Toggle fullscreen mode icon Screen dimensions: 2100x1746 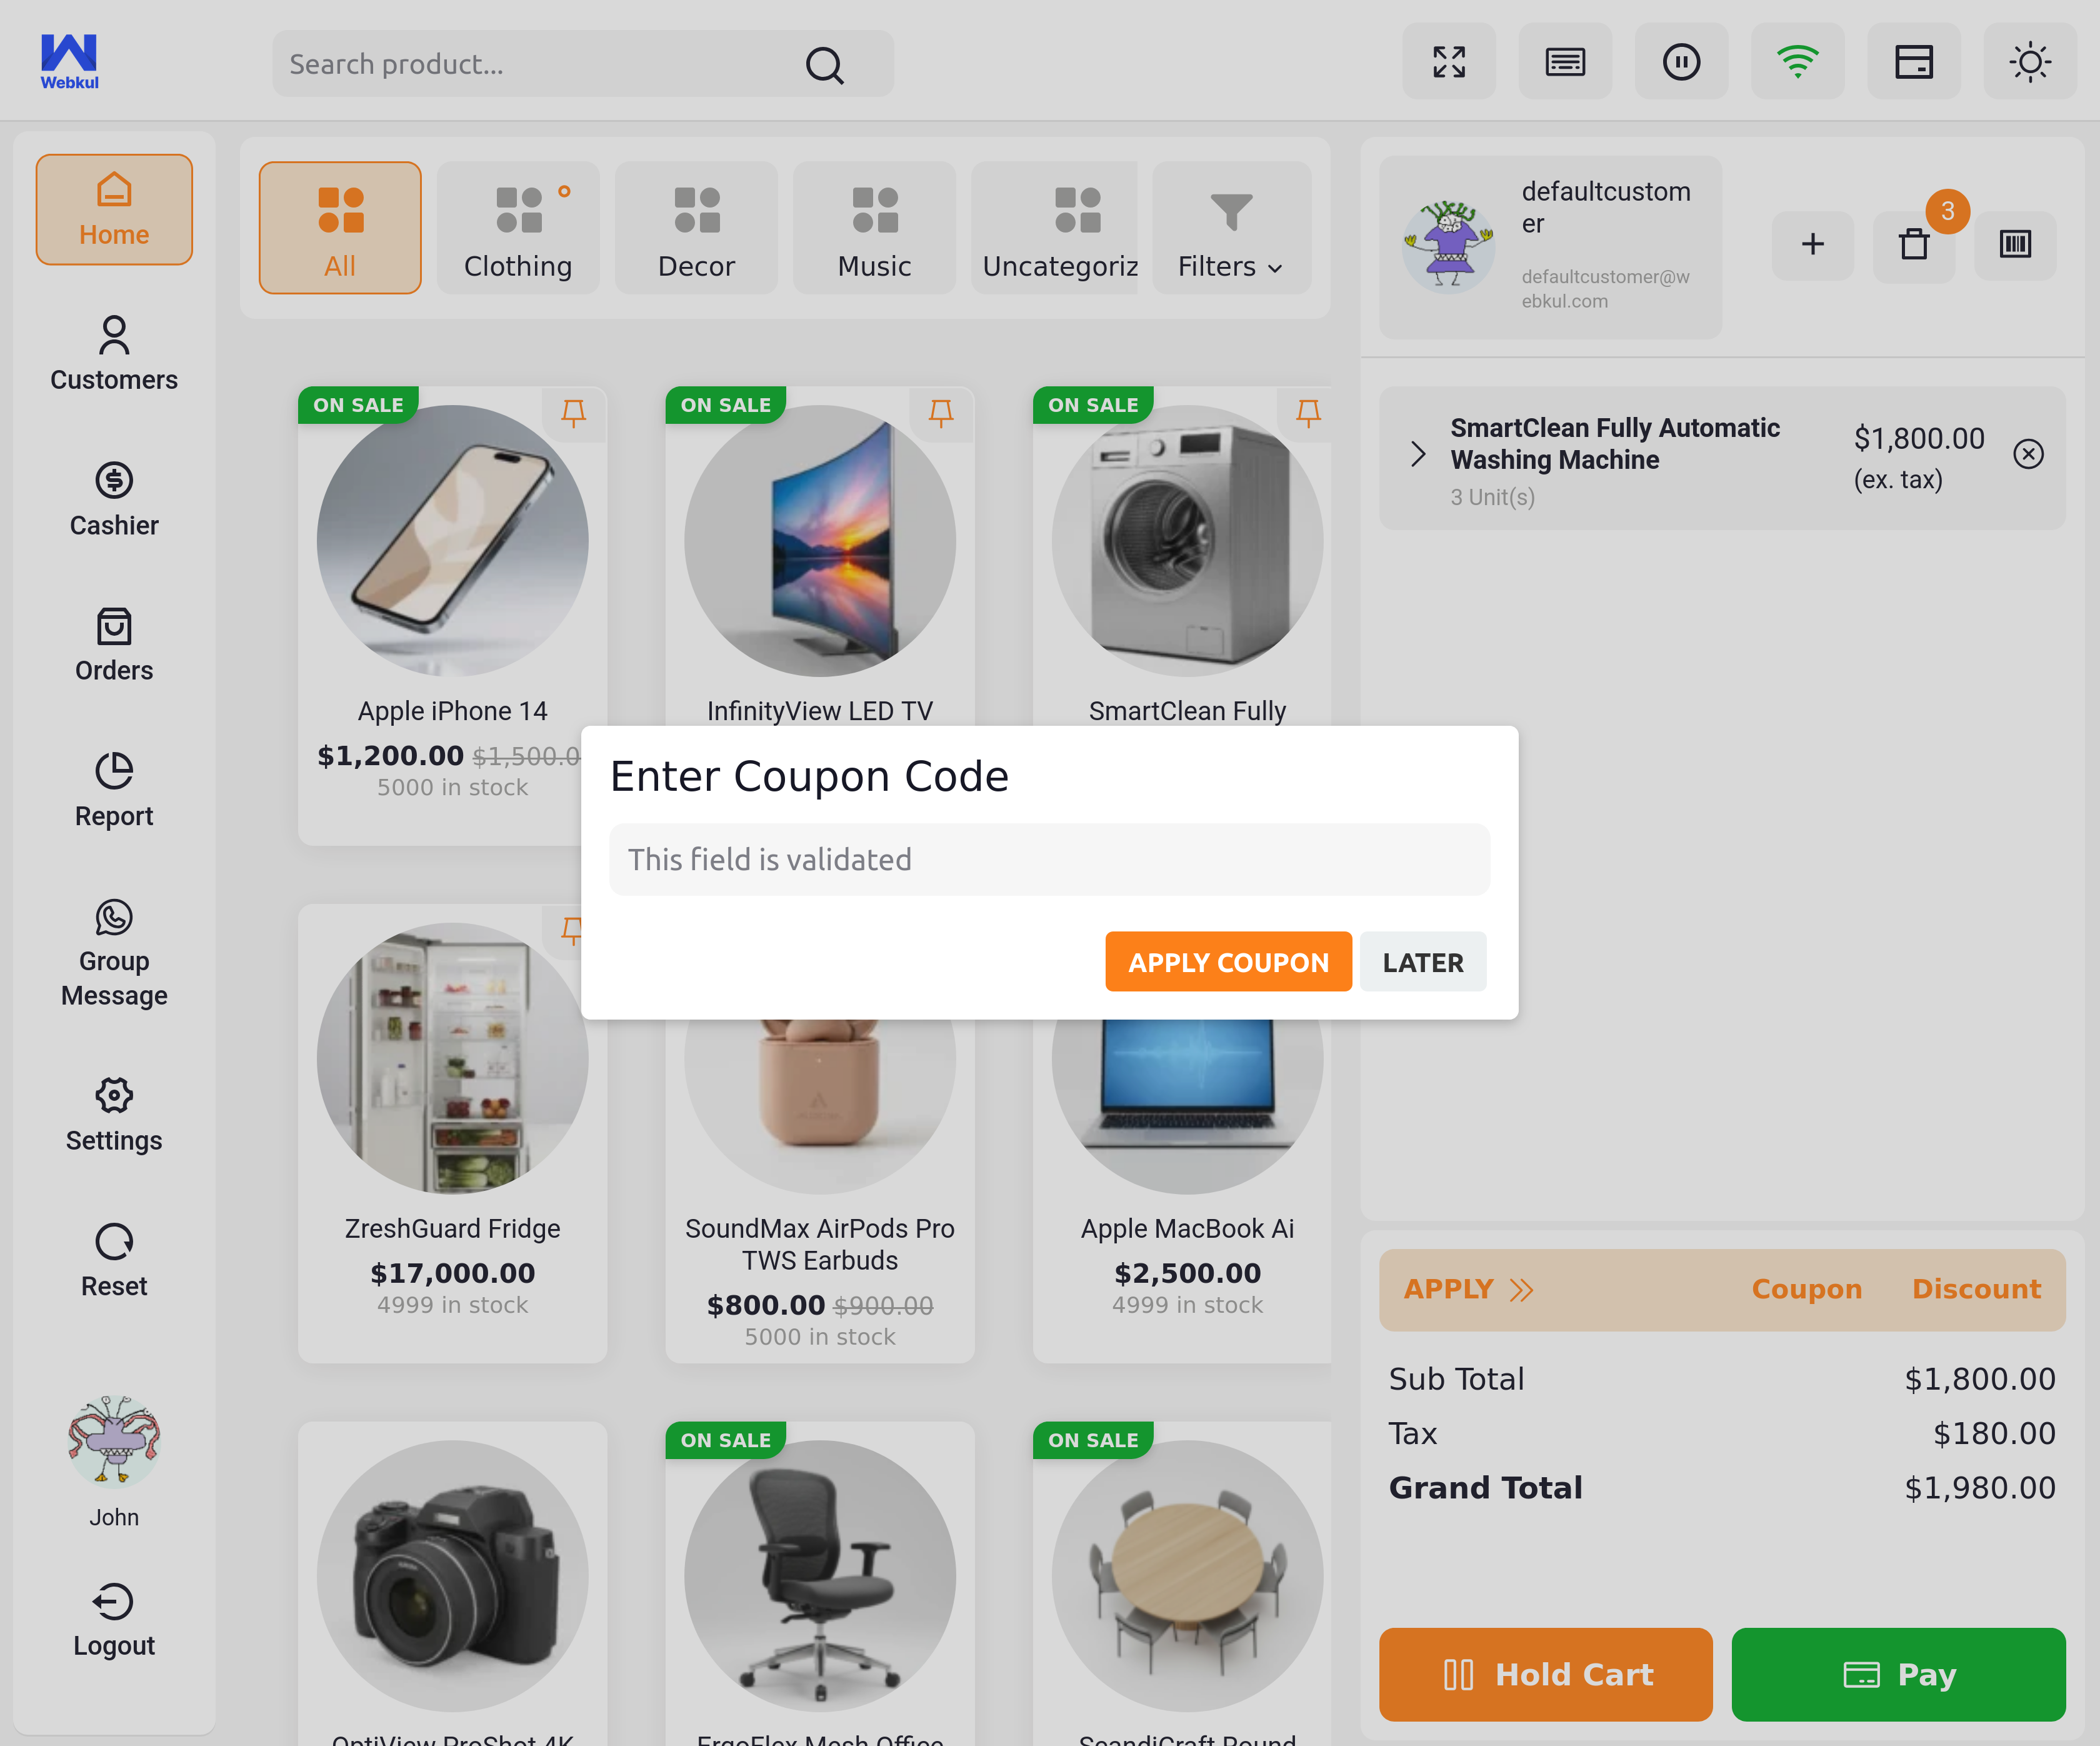pyautogui.click(x=1449, y=62)
